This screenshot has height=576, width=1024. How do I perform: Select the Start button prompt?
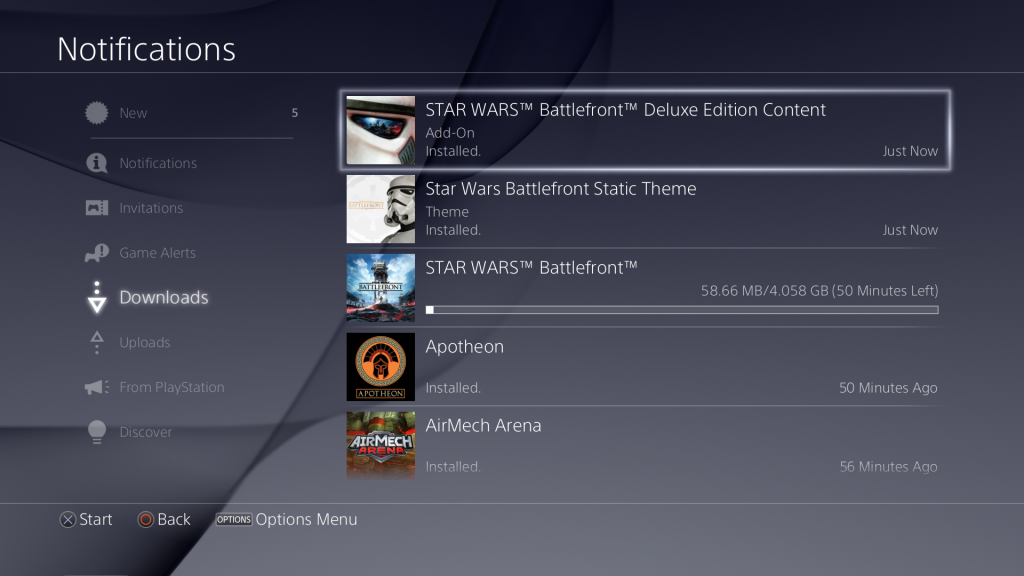click(x=86, y=519)
